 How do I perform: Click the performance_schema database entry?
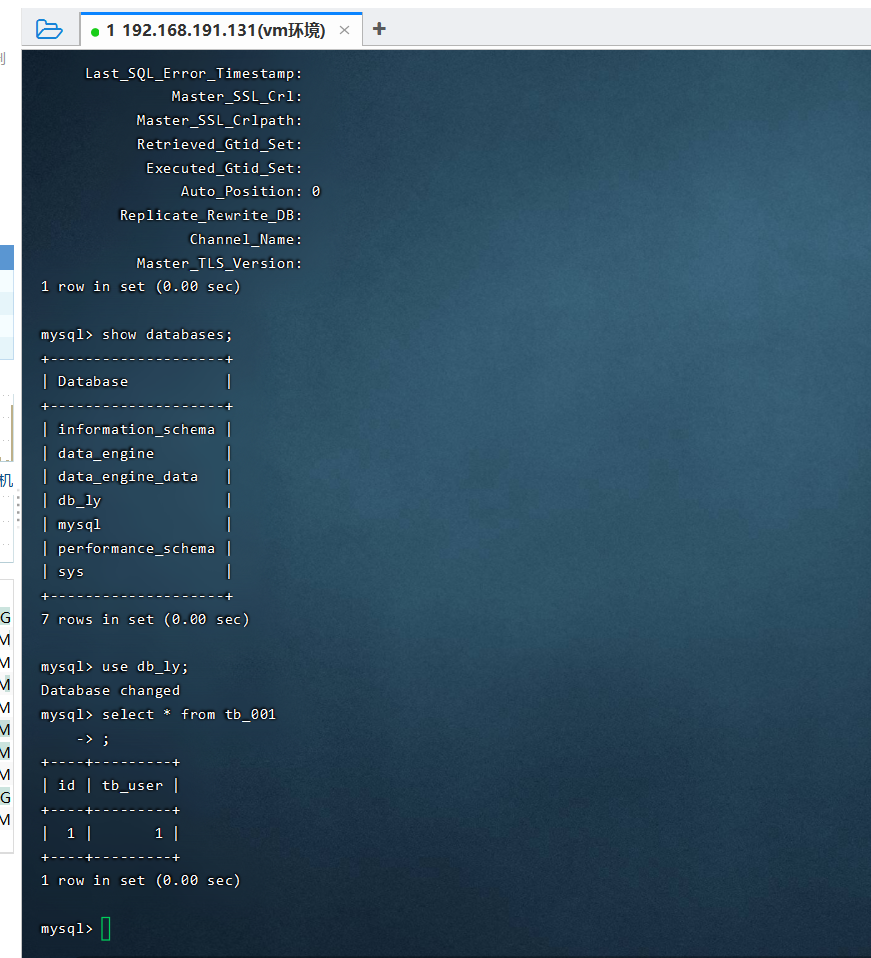pos(136,548)
